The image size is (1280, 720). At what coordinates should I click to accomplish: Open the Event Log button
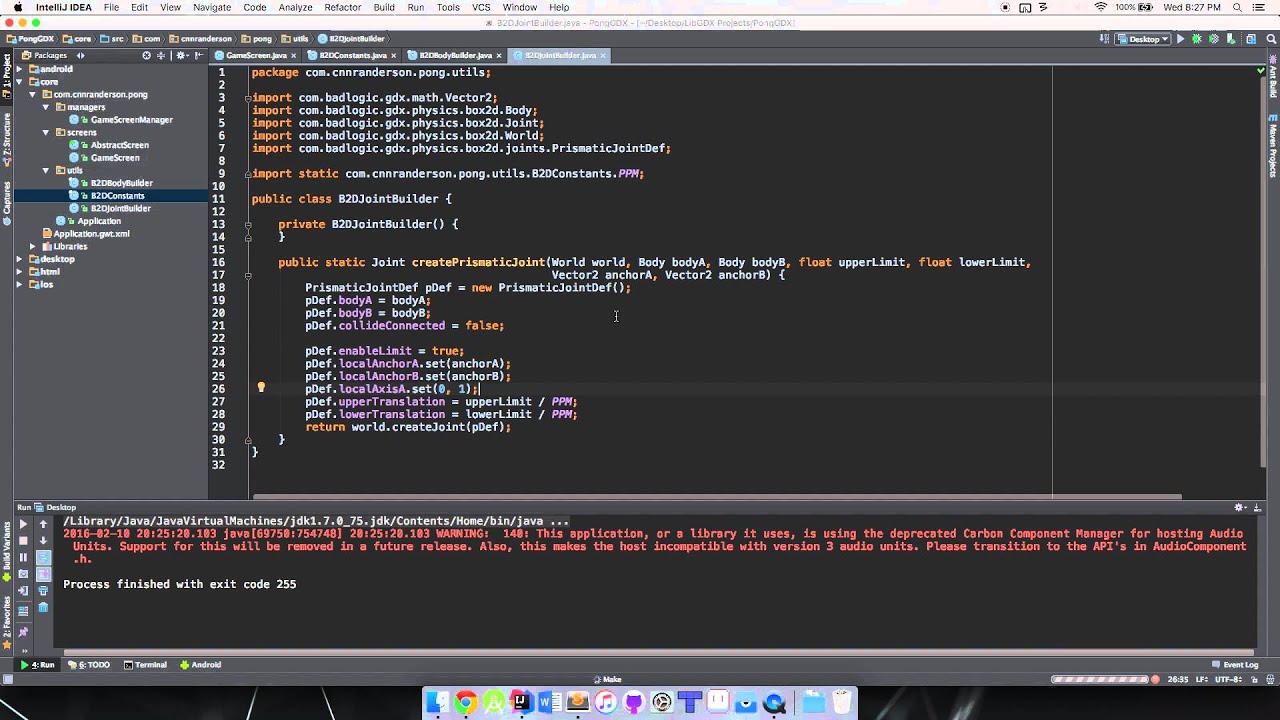pos(1235,665)
